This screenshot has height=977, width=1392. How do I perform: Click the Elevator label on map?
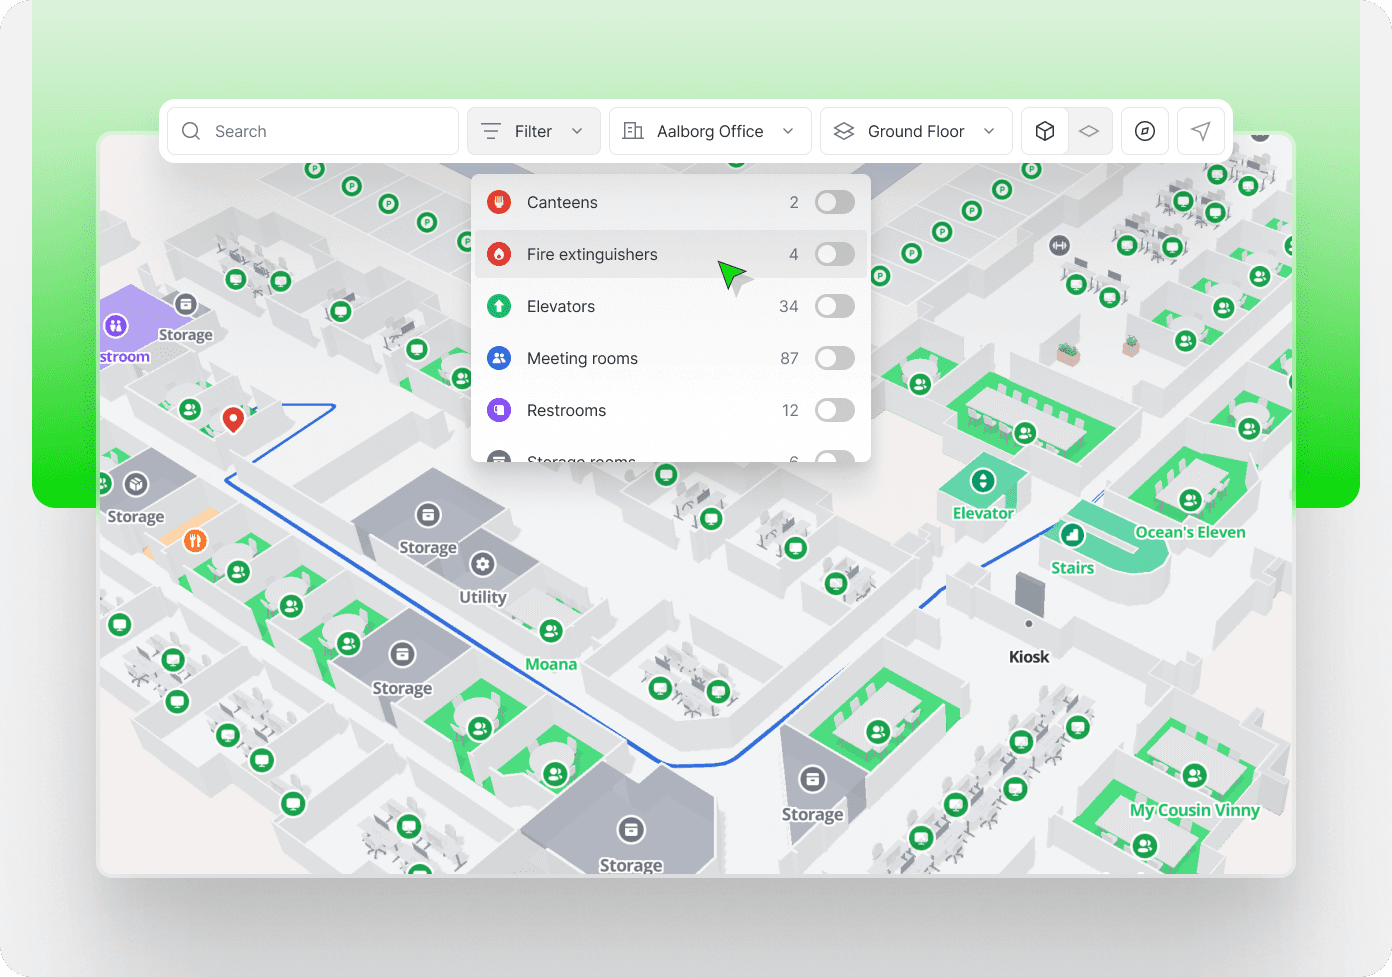[983, 513]
